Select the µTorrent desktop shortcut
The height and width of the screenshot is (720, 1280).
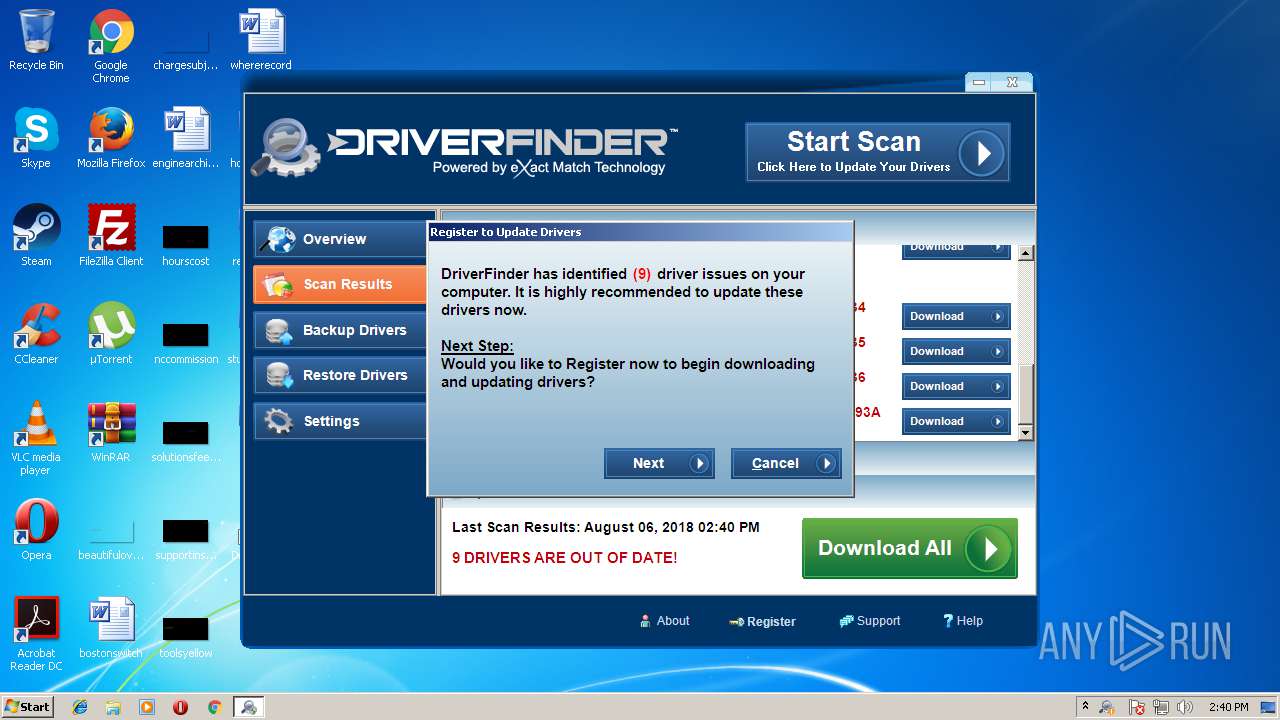pos(111,334)
